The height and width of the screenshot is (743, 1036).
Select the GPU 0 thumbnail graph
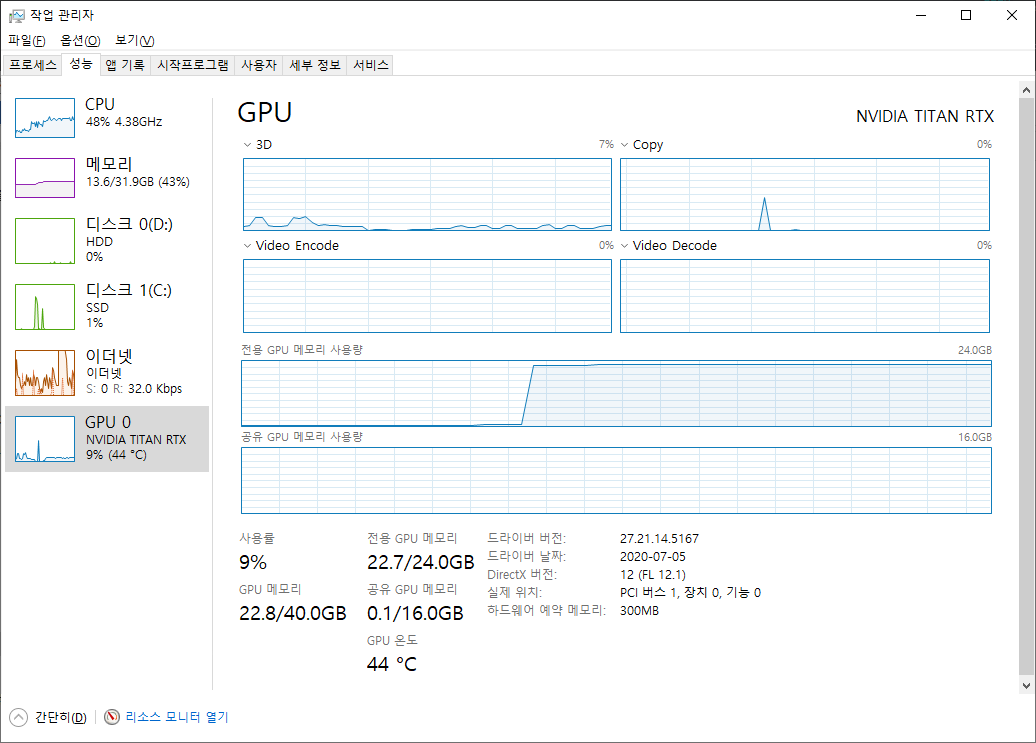pos(45,439)
